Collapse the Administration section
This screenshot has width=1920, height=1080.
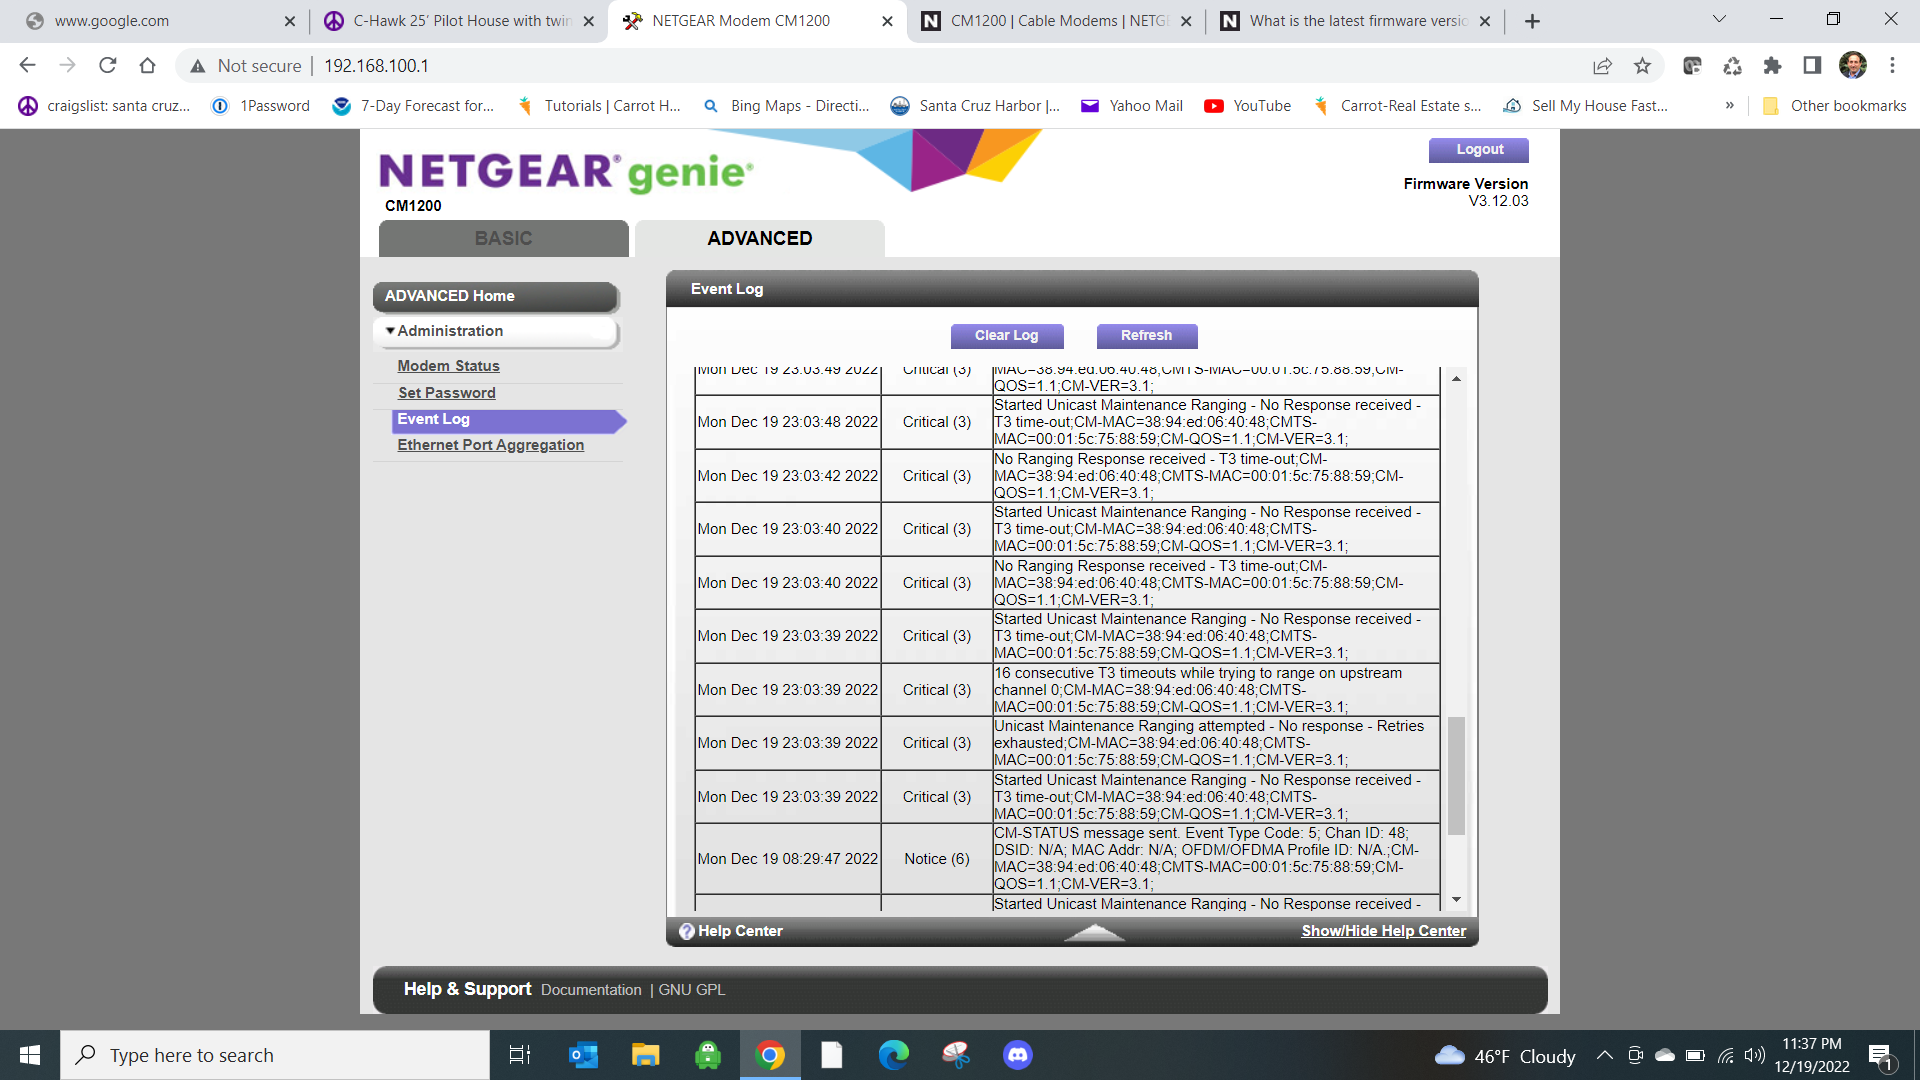point(391,330)
